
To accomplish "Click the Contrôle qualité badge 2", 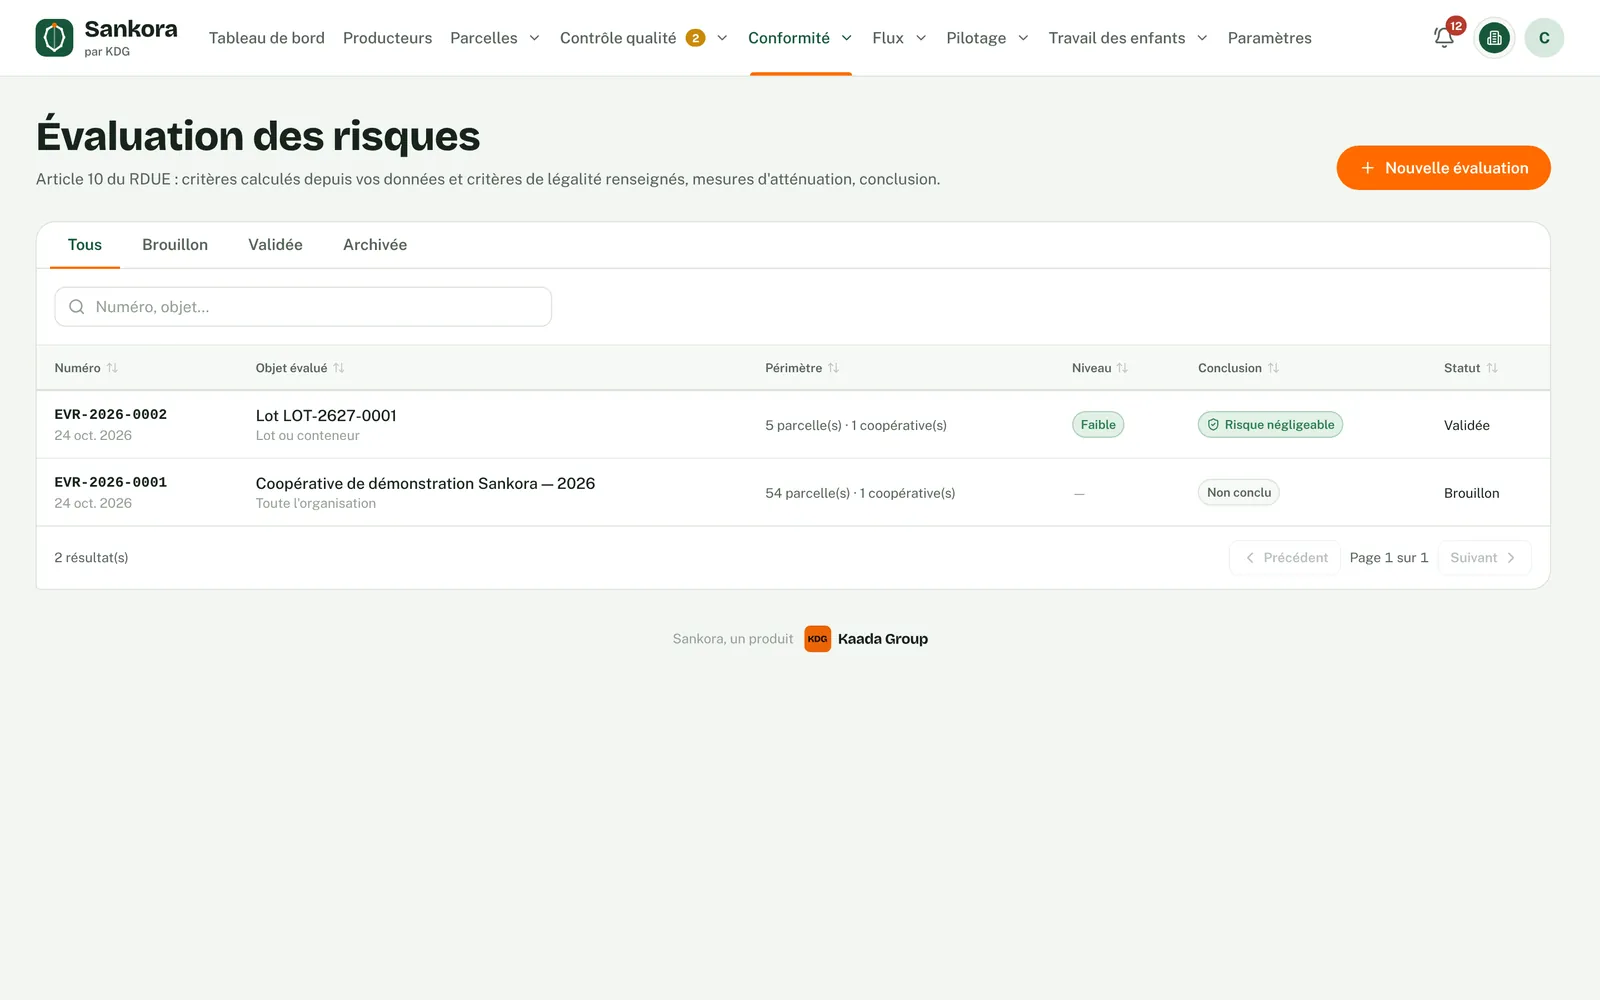I will 695,38.
